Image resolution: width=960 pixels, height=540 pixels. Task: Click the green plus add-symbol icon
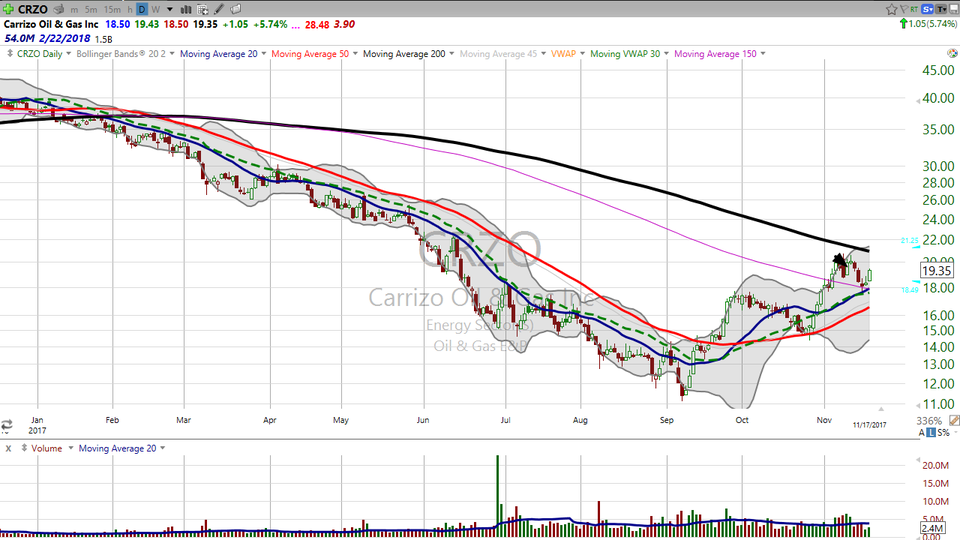pos(7,9)
